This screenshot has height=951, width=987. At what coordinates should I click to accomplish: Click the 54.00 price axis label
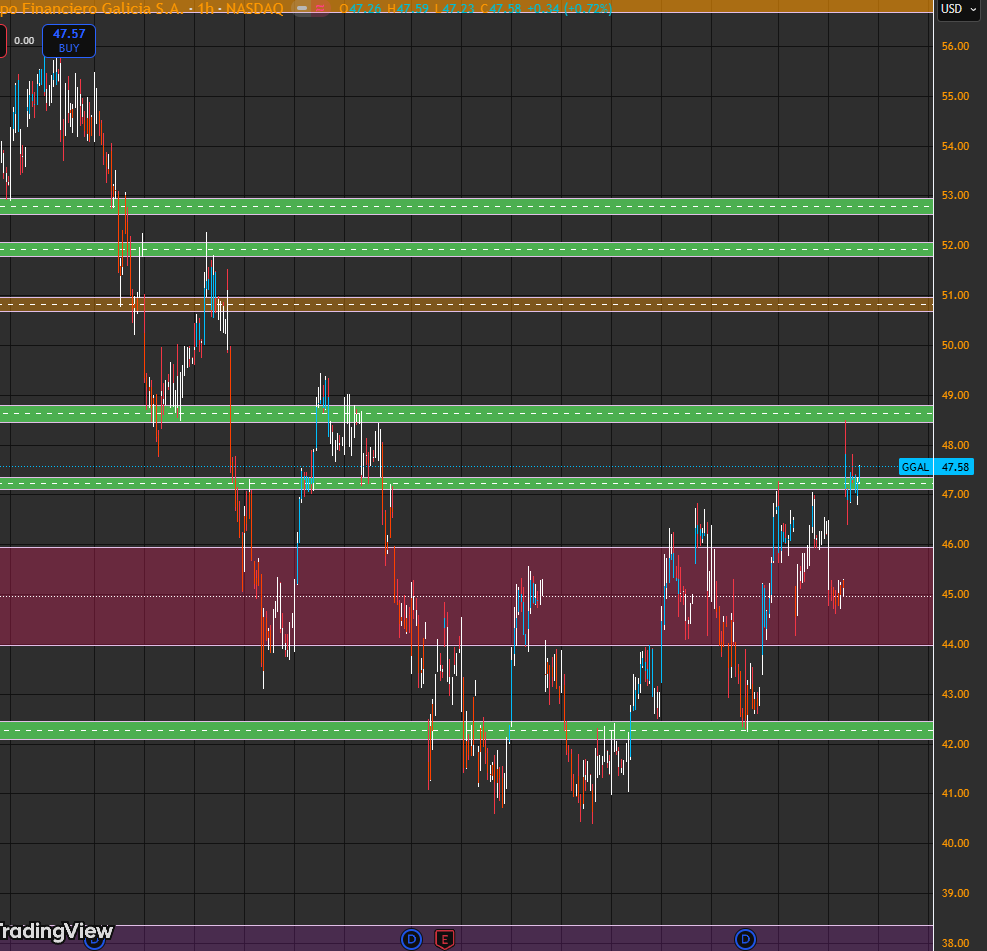point(955,146)
